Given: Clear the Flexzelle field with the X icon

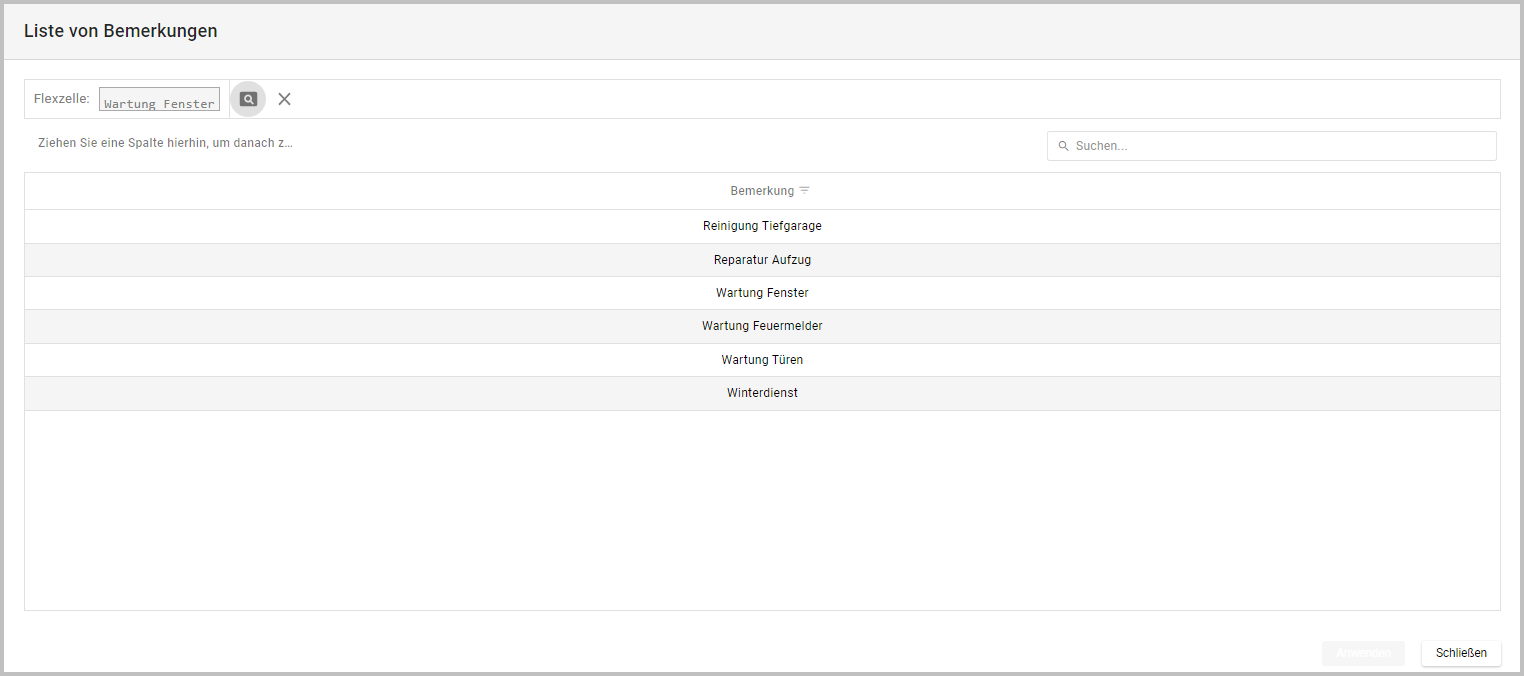Looking at the screenshot, I should click(284, 99).
